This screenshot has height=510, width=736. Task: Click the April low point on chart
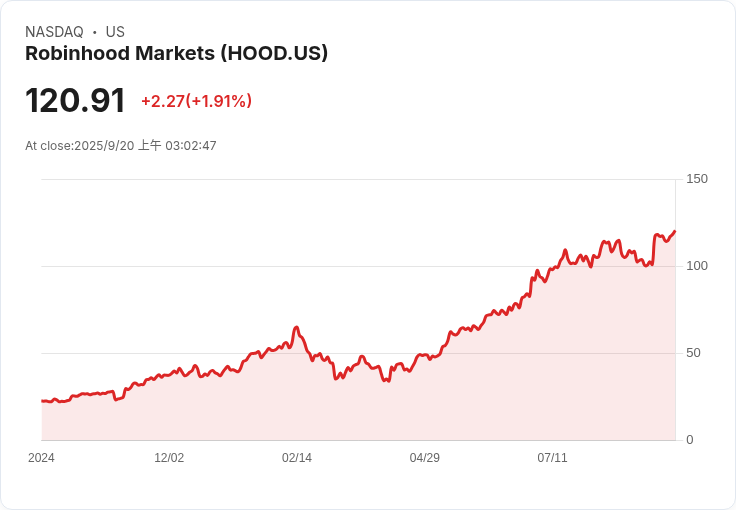click(x=386, y=381)
